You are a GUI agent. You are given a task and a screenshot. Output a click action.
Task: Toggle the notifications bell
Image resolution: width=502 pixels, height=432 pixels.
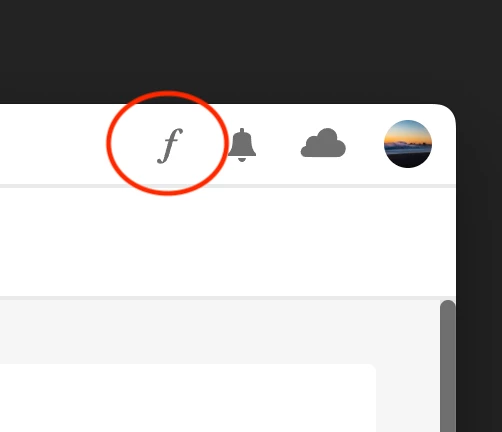(242, 145)
